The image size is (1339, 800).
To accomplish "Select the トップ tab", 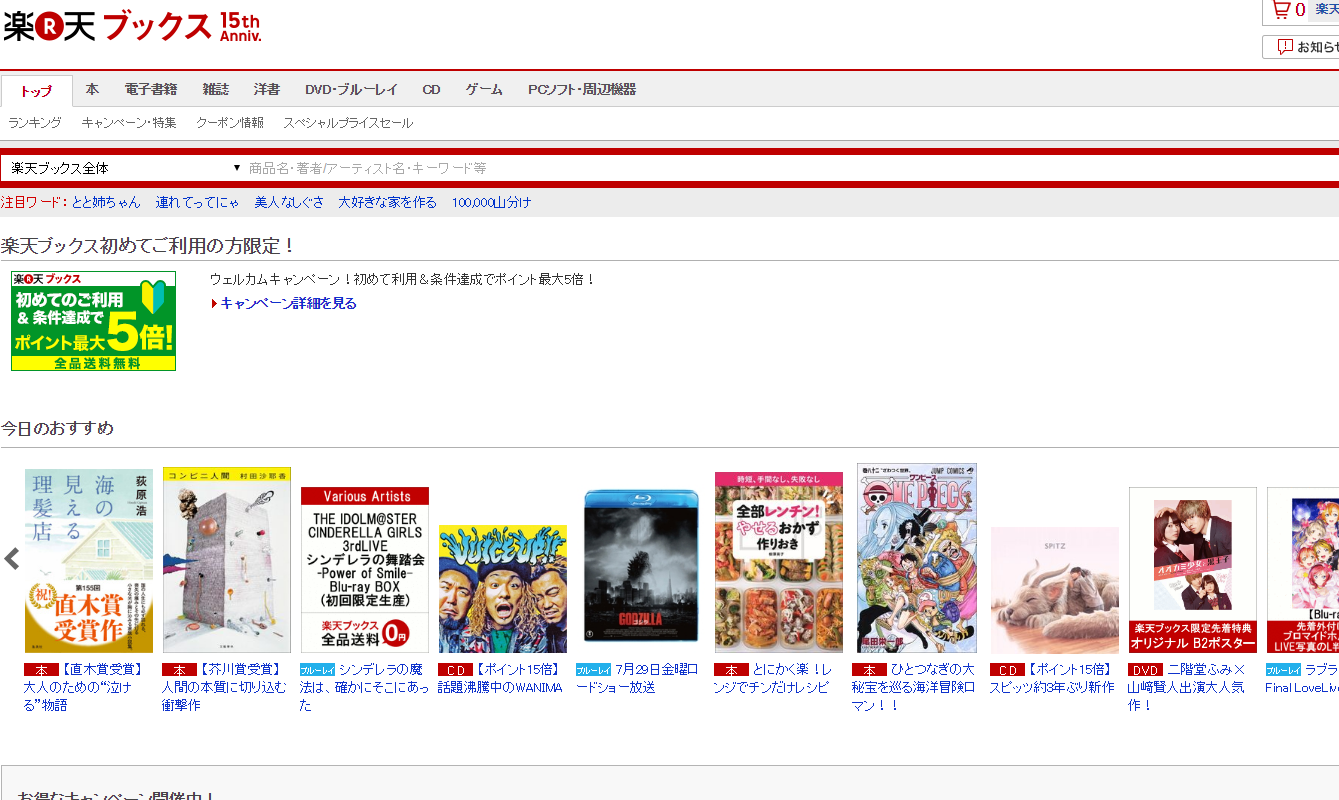I will pos(36,91).
